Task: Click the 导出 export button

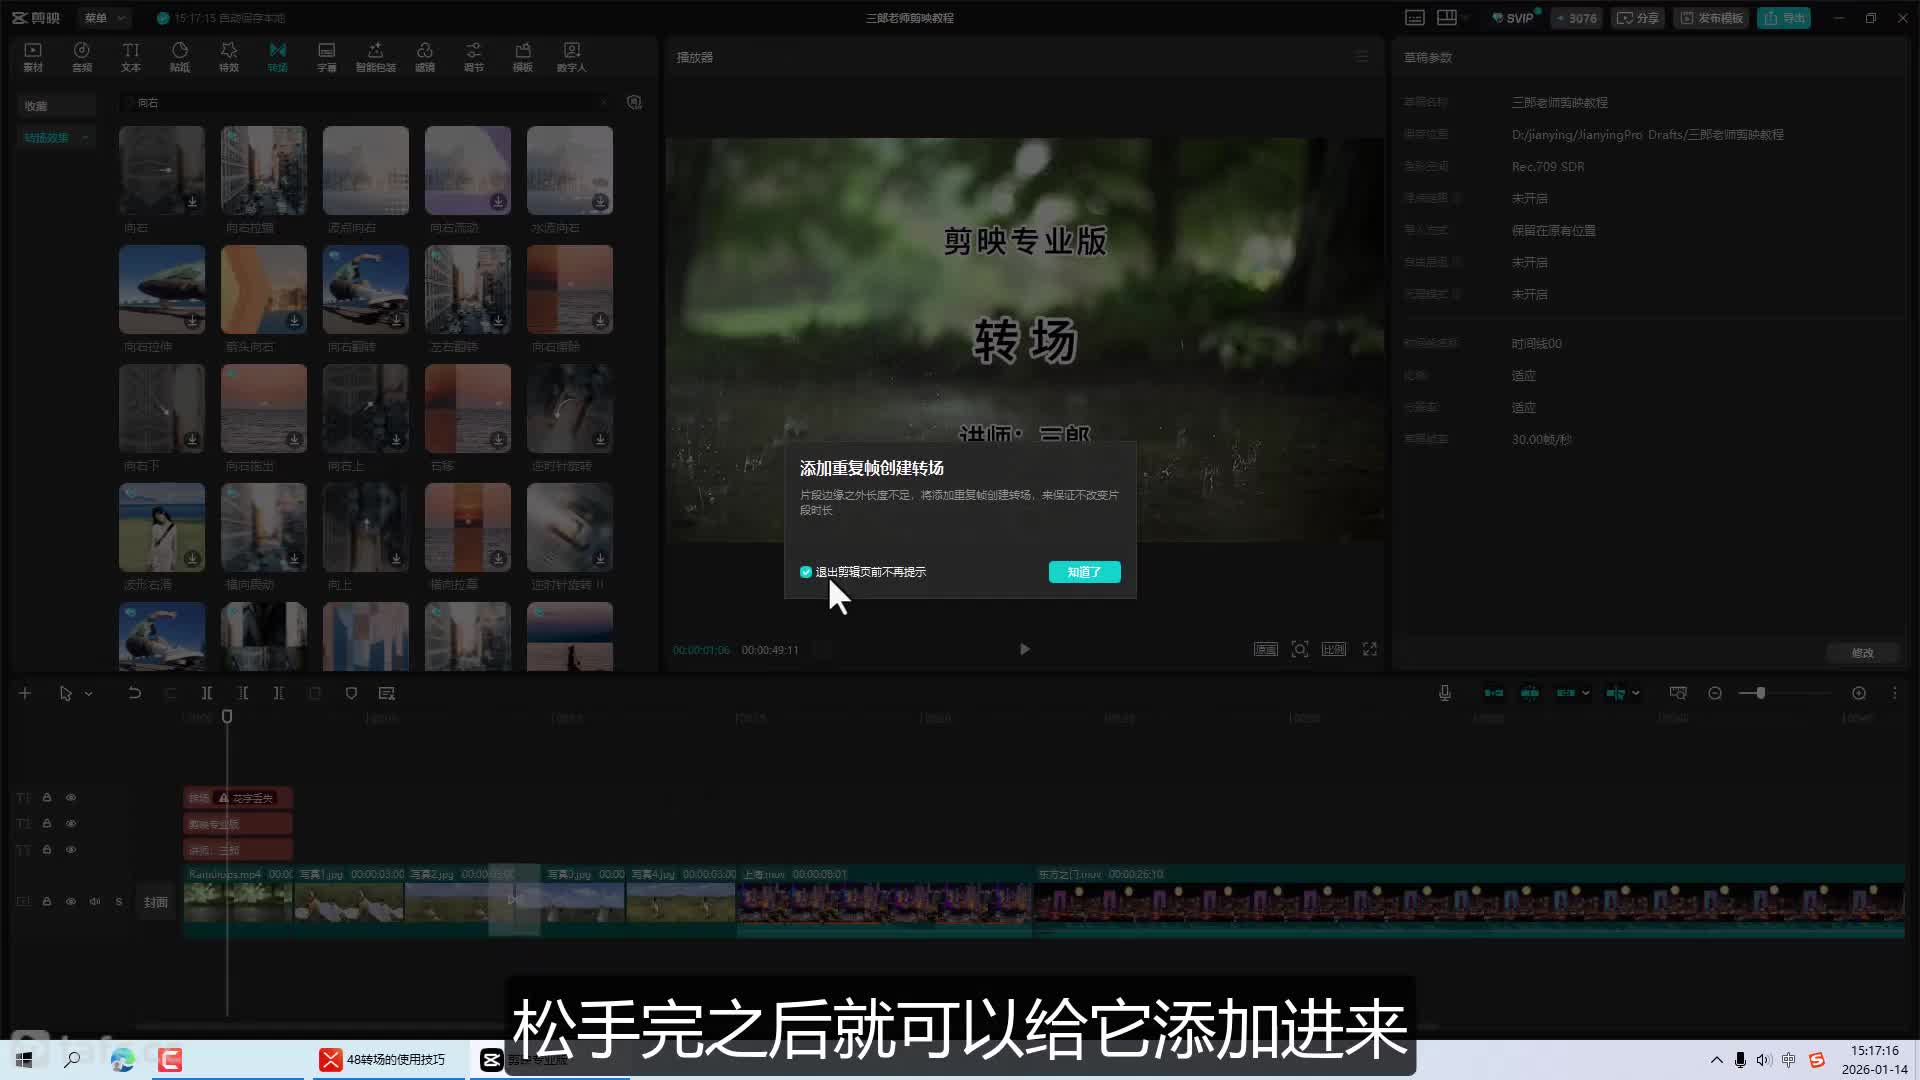Action: [x=1784, y=18]
